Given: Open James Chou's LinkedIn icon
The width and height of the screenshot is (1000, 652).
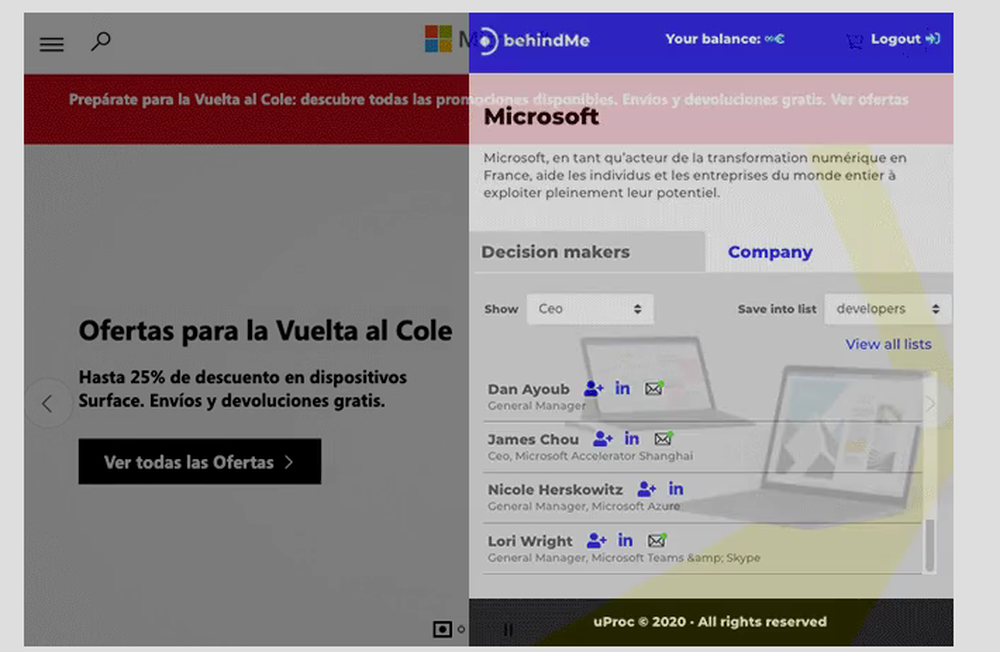Looking at the screenshot, I should [x=632, y=438].
